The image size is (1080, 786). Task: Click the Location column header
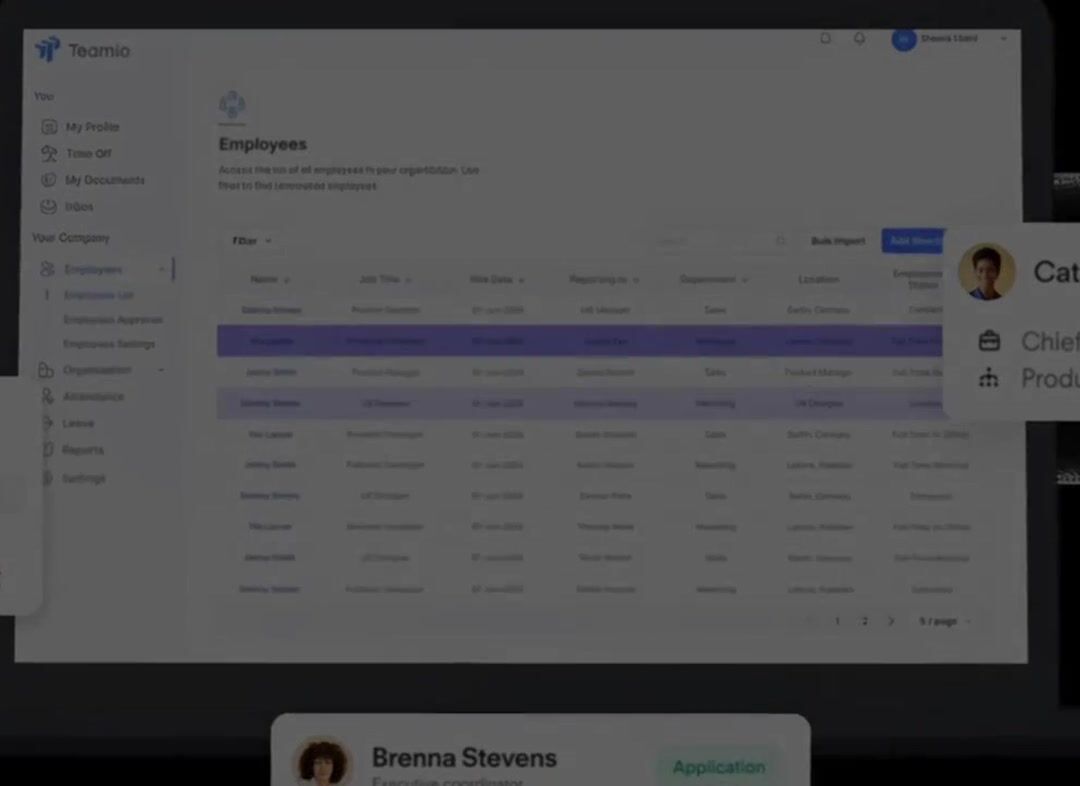pyautogui.click(x=818, y=279)
